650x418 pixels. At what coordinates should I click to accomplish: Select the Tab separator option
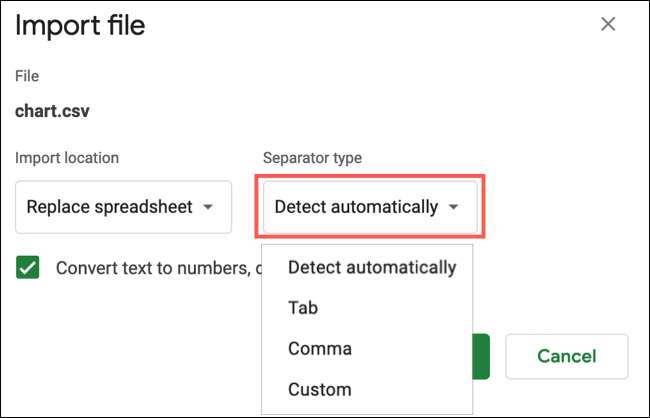(302, 308)
